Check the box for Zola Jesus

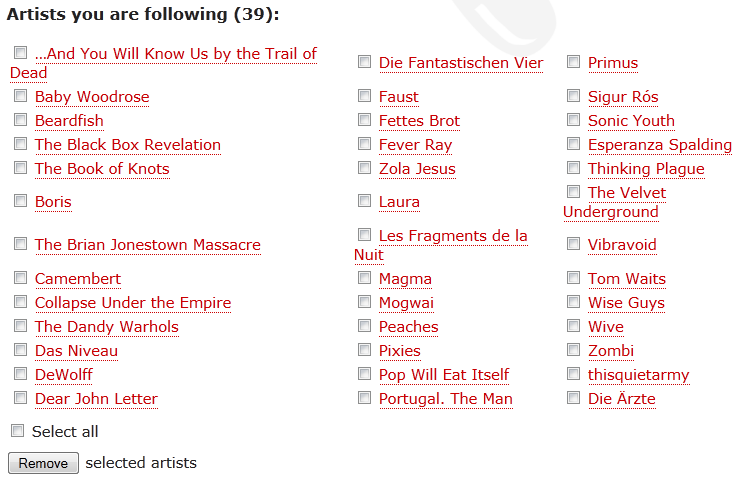pos(364,168)
